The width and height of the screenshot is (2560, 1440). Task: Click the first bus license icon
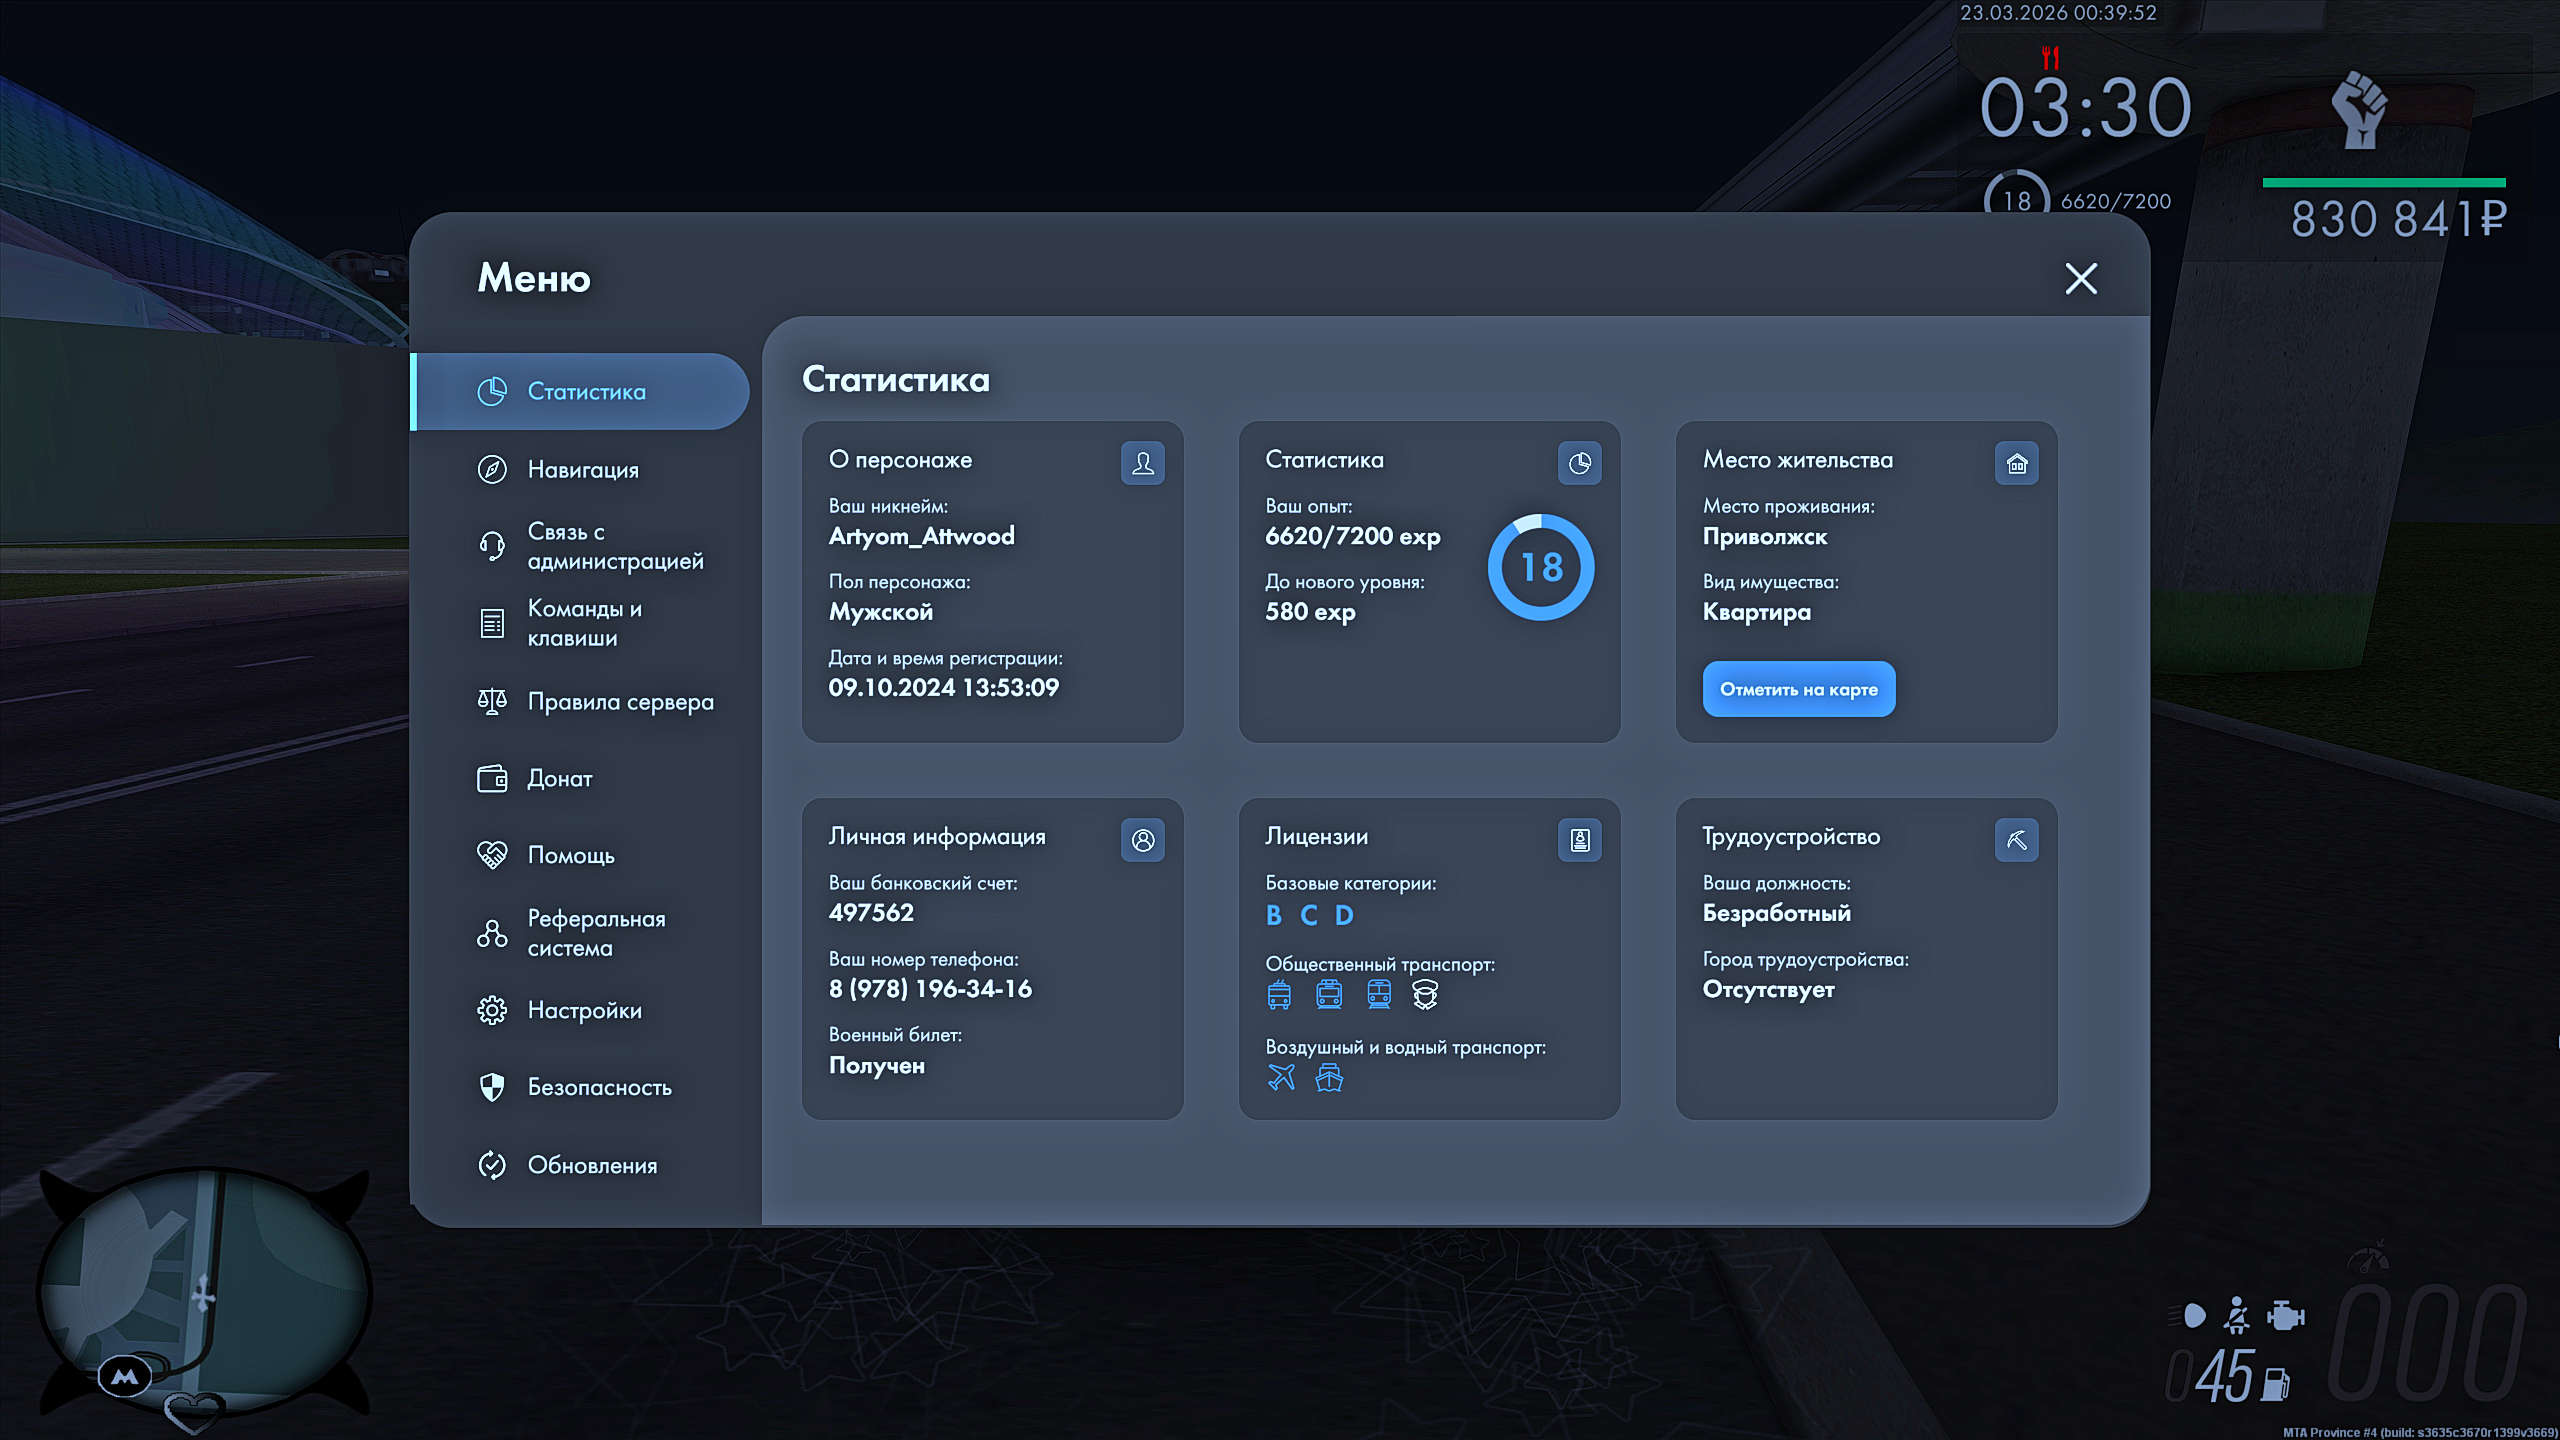pyautogui.click(x=1279, y=994)
